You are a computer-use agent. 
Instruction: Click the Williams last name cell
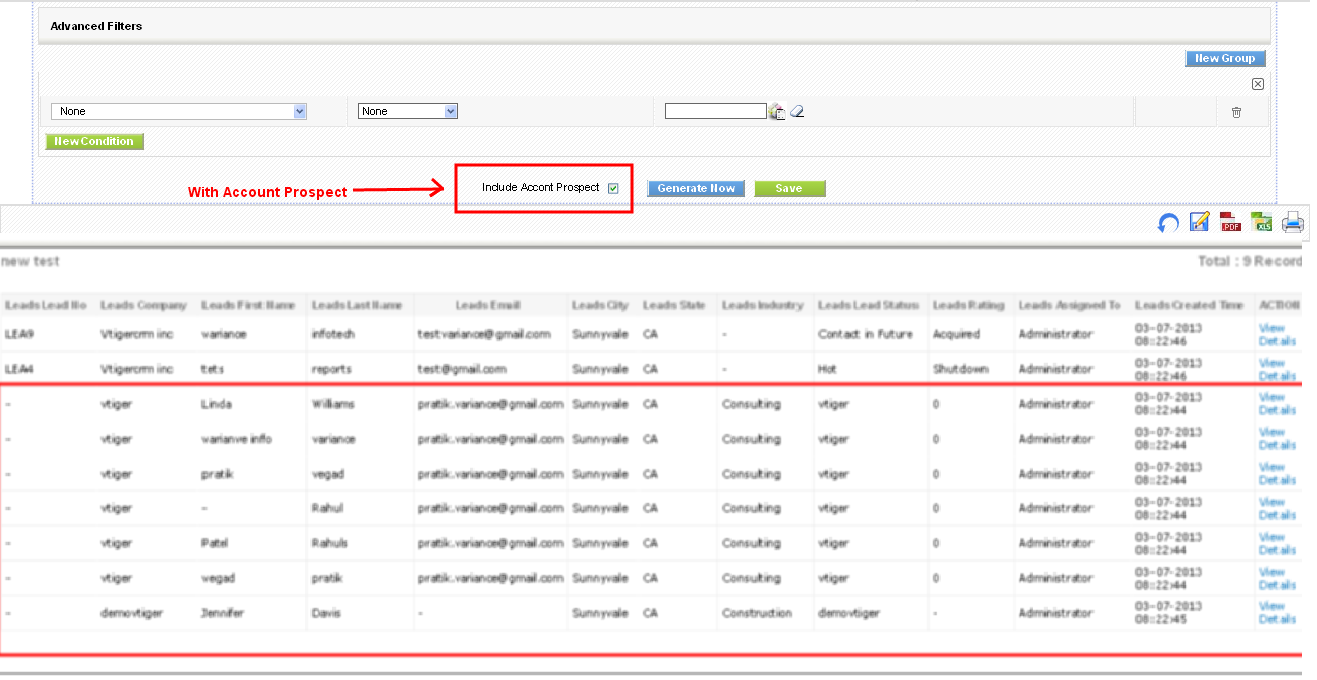[x=333, y=404]
